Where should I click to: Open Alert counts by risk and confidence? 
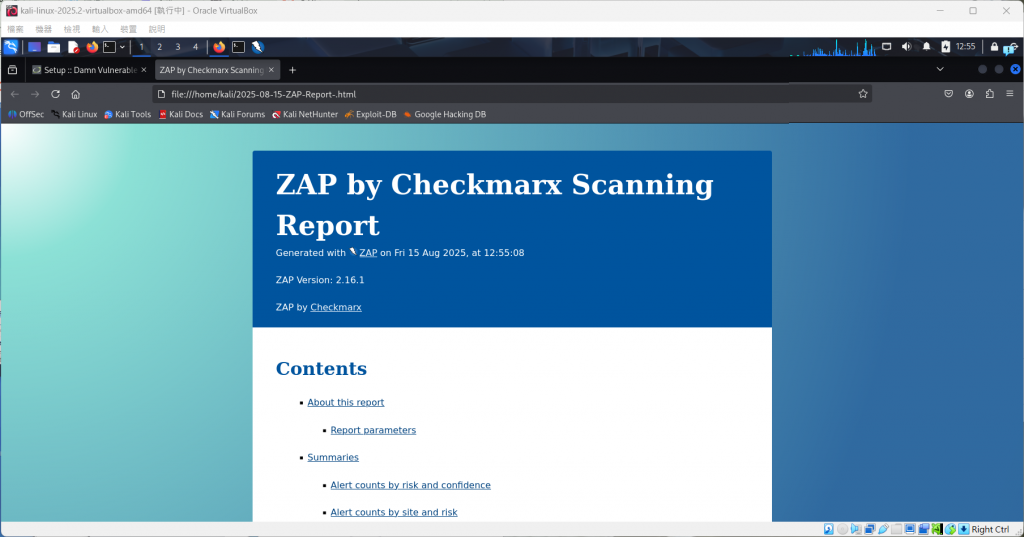(410, 485)
